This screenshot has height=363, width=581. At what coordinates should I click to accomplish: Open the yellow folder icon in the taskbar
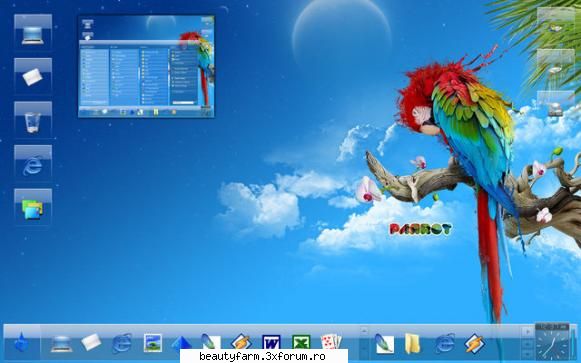click(412, 343)
